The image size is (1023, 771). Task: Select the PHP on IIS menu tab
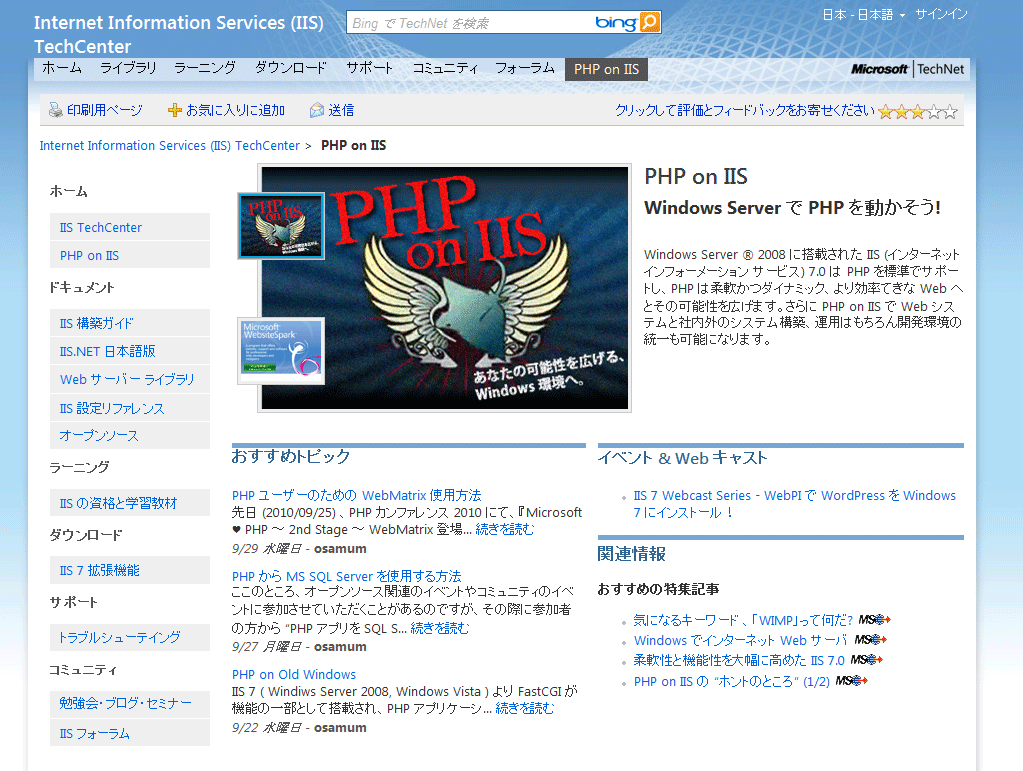606,69
